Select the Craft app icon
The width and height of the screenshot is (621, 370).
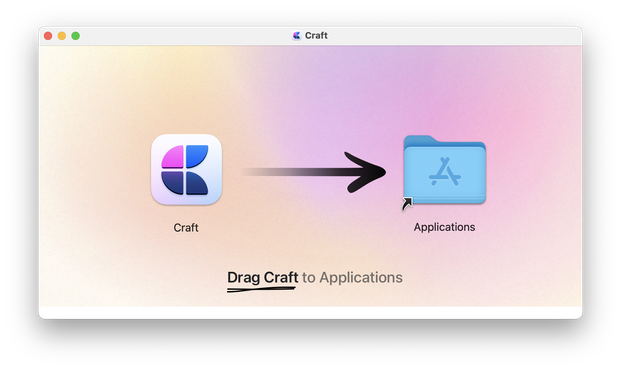coord(186,170)
